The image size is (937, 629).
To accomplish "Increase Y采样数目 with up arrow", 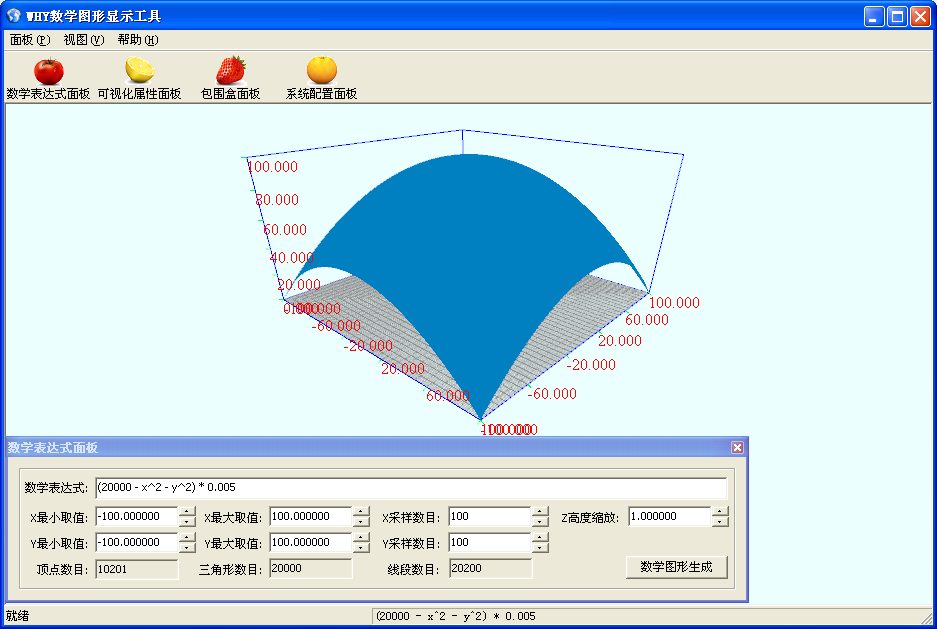I will pos(540,538).
